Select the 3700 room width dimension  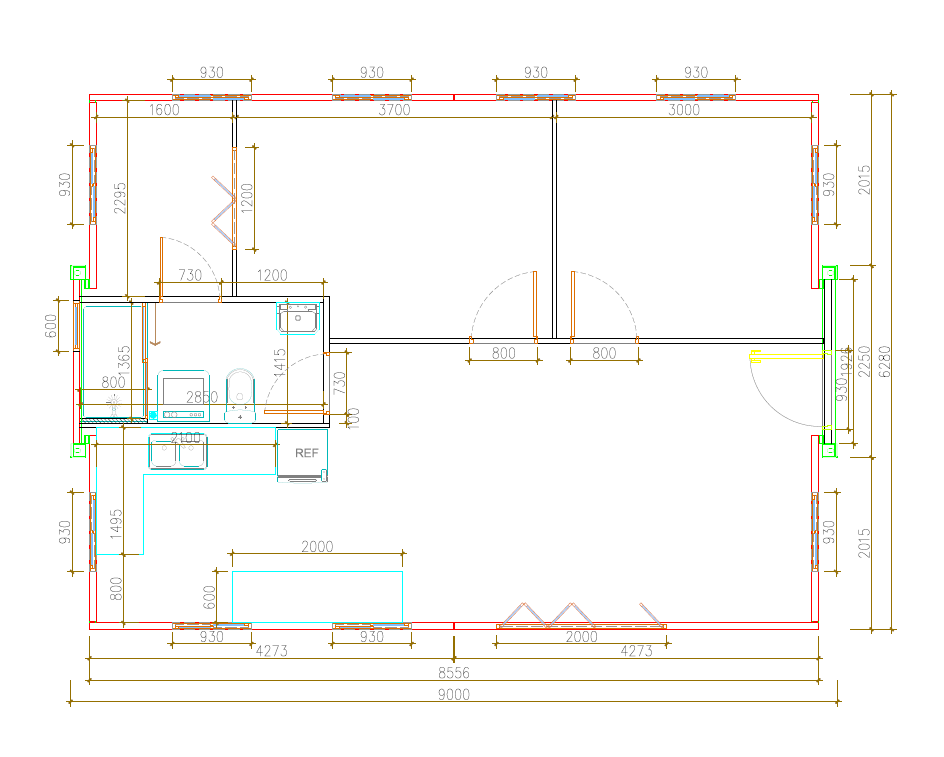[394, 110]
